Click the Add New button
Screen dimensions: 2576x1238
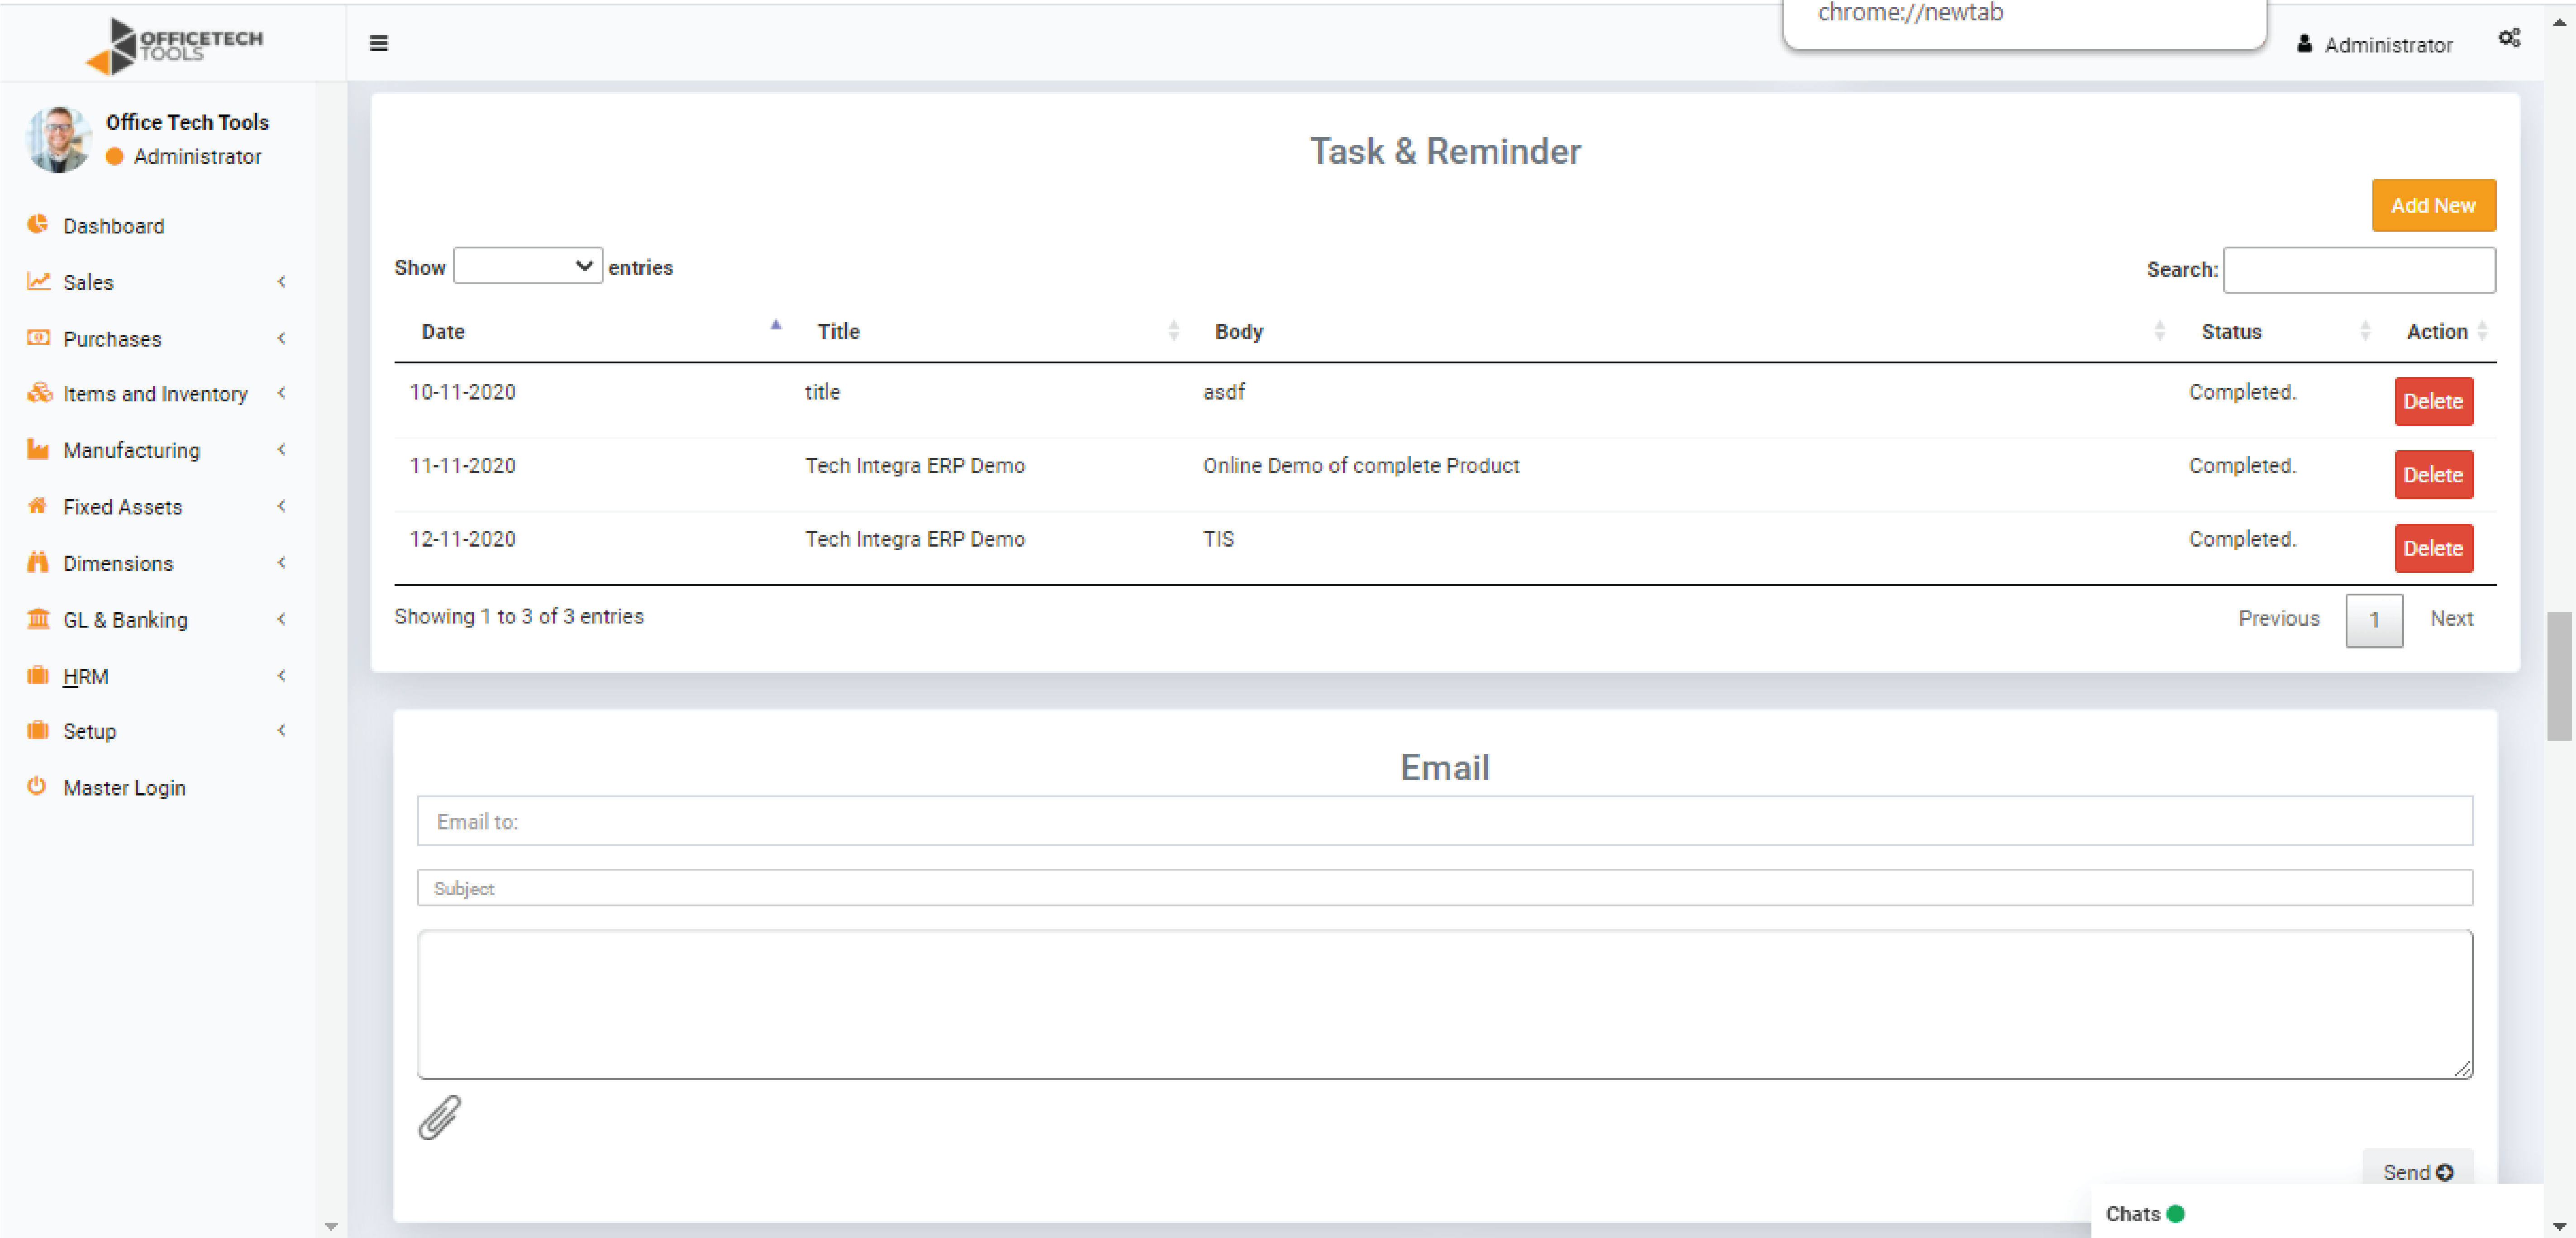(x=2433, y=205)
